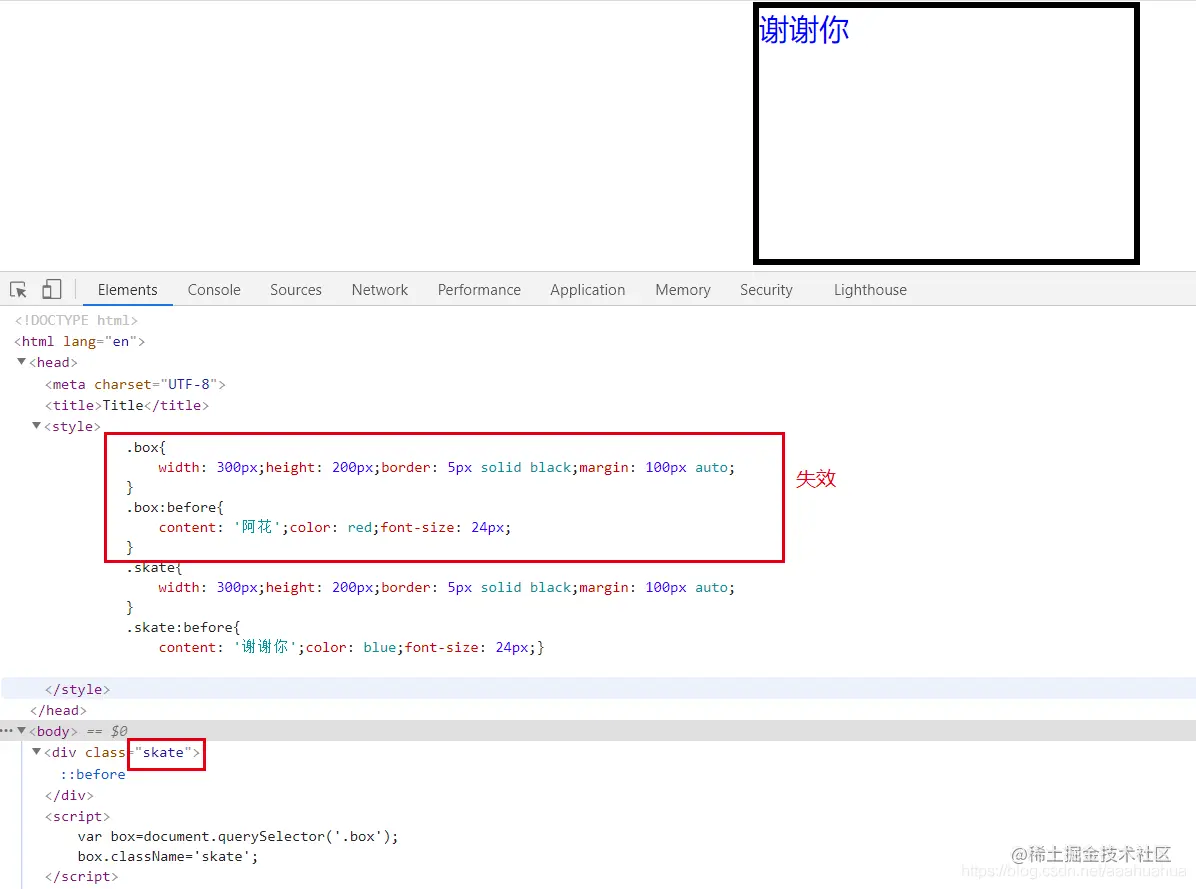The width and height of the screenshot is (1196, 889).
Task: Open the ellipsis menu beside body node
Action: (x=7, y=730)
